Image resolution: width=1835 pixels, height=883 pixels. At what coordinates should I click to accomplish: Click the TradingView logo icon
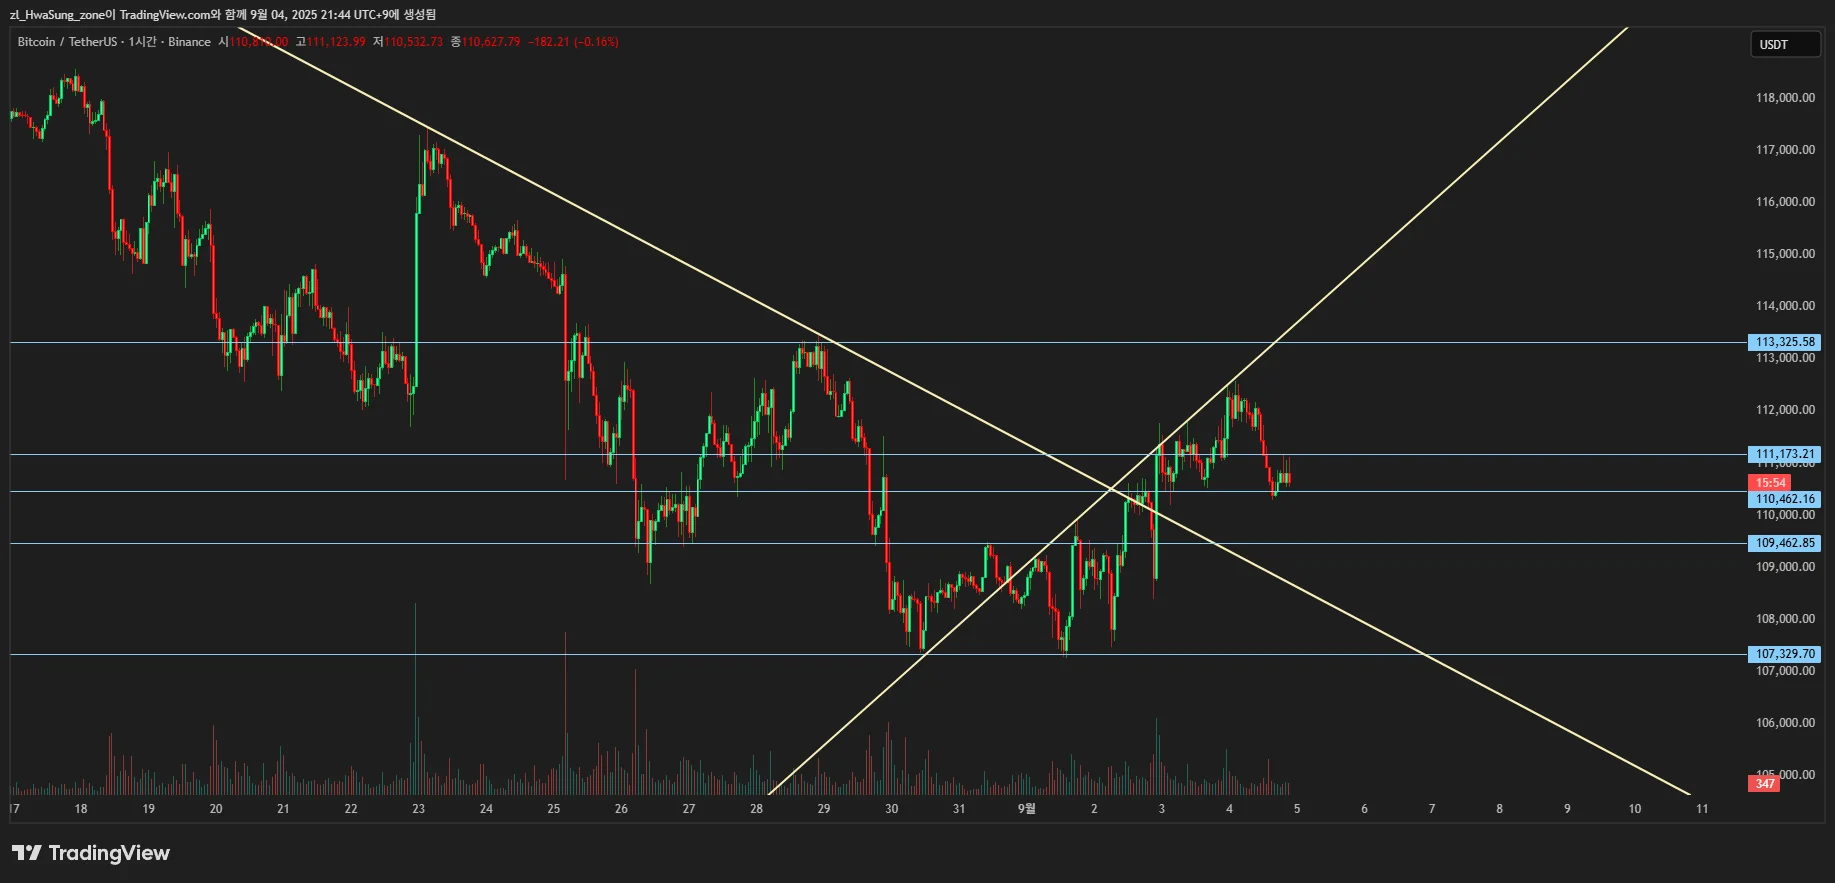tap(27, 853)
